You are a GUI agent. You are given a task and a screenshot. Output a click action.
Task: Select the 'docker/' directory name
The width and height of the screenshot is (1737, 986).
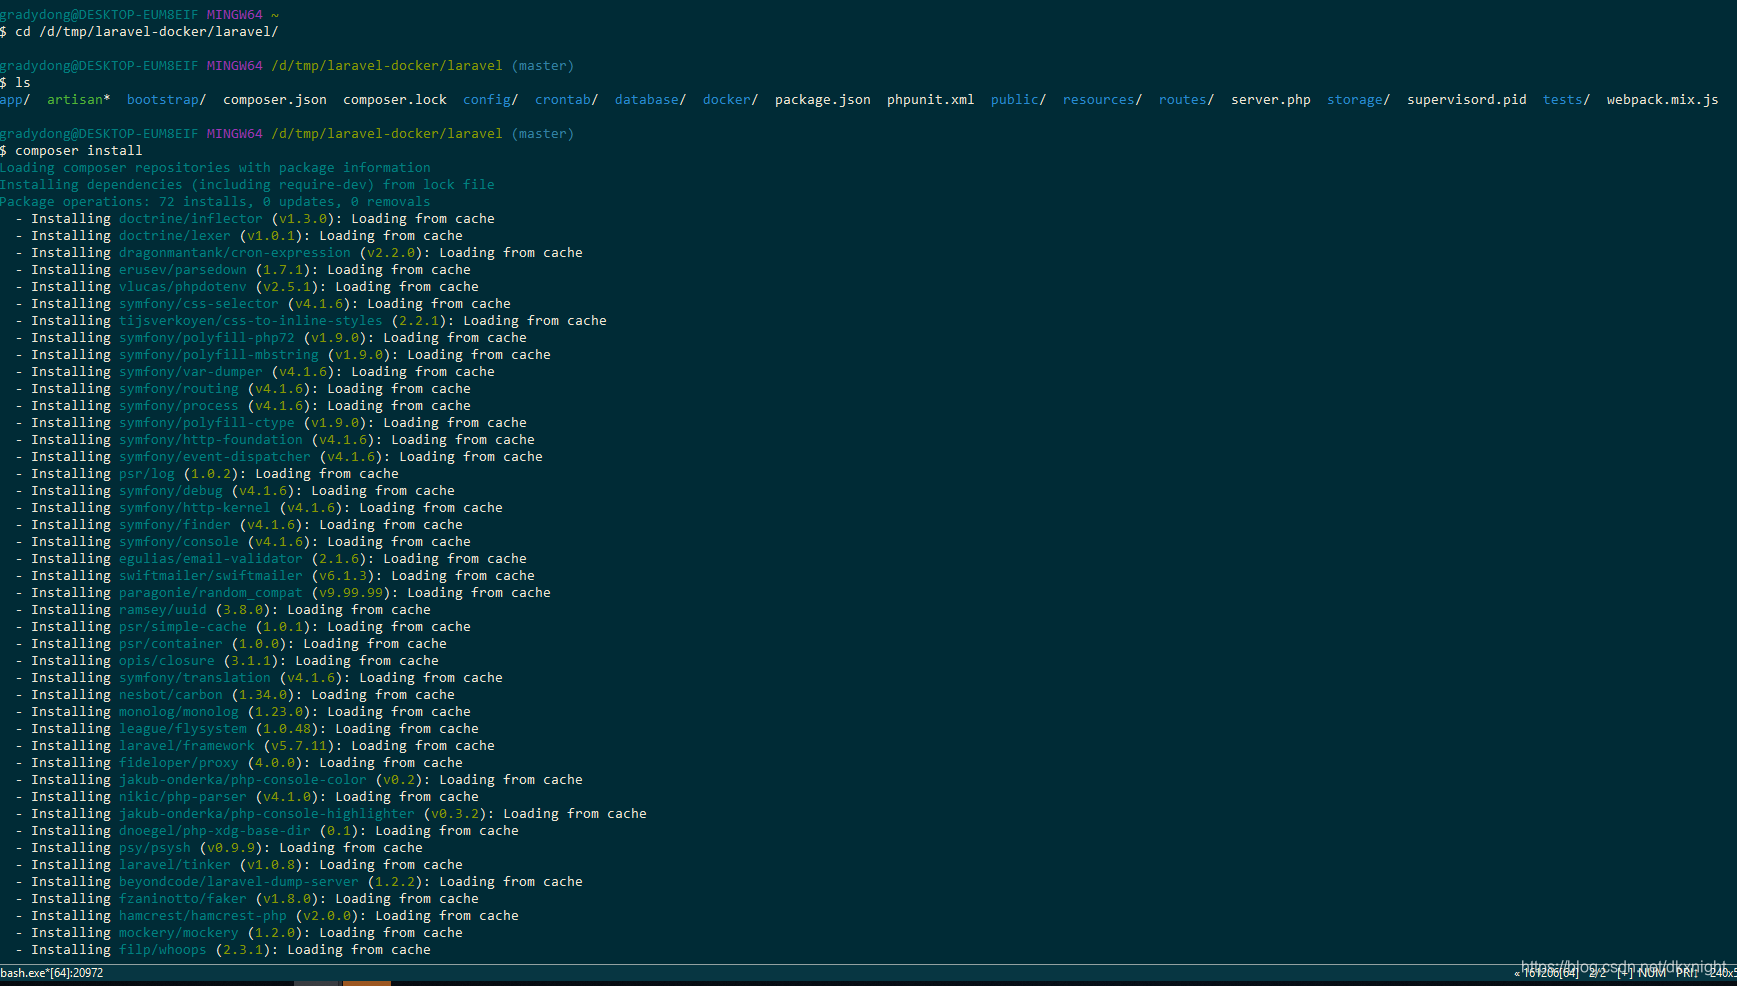click(x=731, y=100)
